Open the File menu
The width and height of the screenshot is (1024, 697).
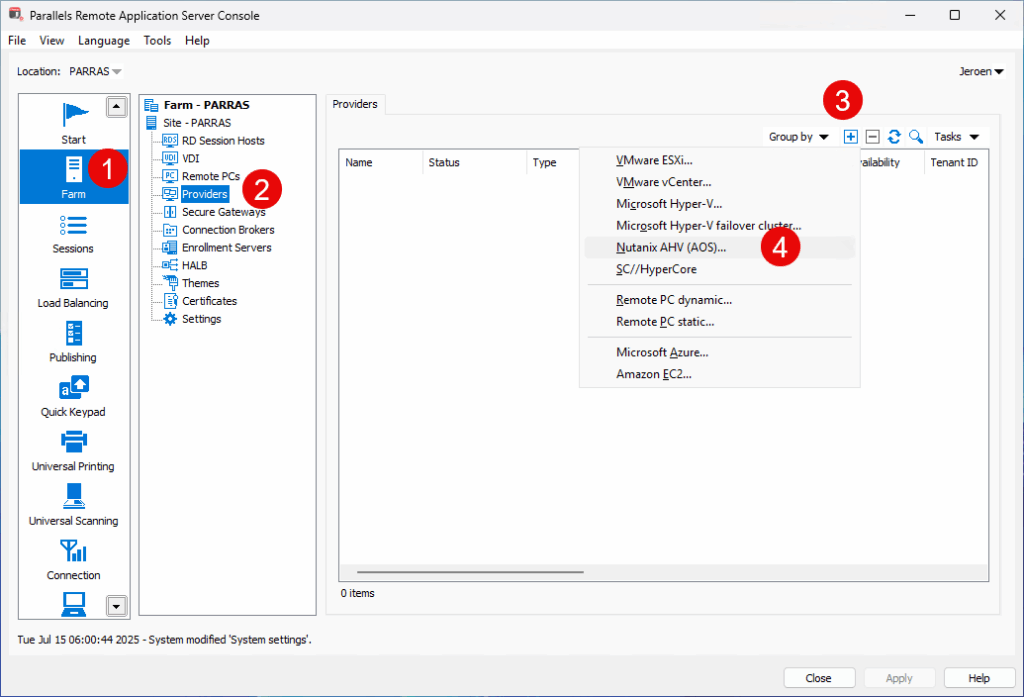point(17,41)
